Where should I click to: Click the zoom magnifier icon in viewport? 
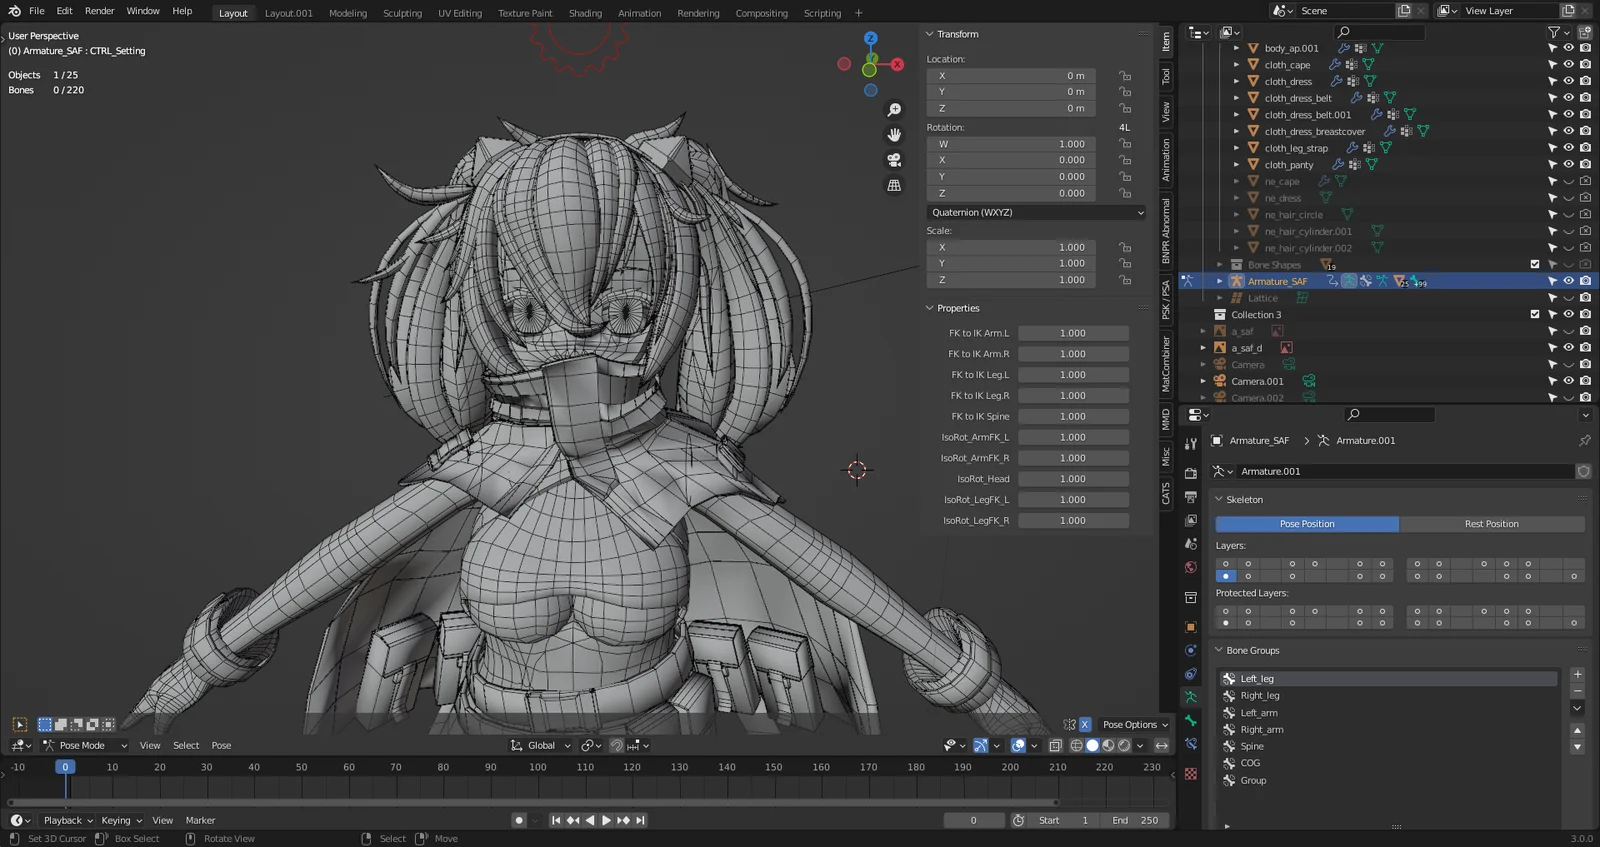click(x=894, y=110)
